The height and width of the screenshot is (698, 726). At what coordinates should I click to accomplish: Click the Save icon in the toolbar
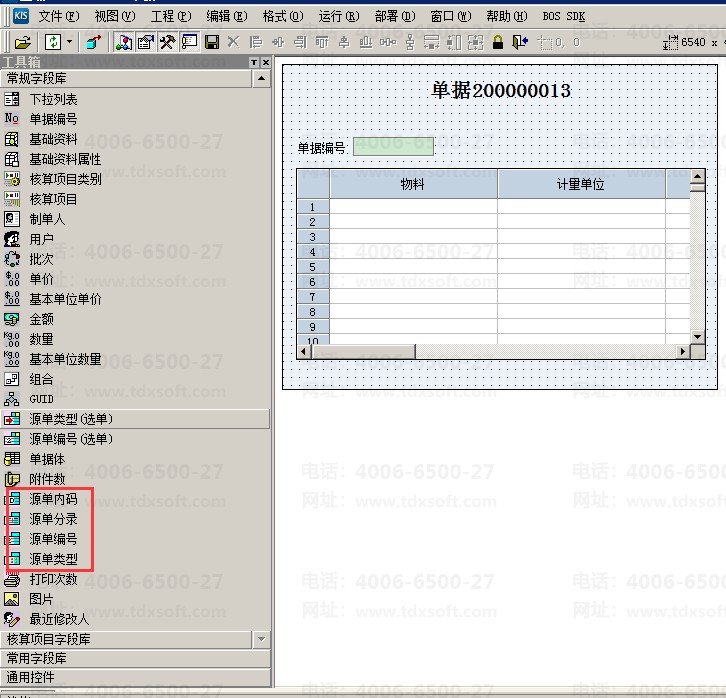coord(212,42)
